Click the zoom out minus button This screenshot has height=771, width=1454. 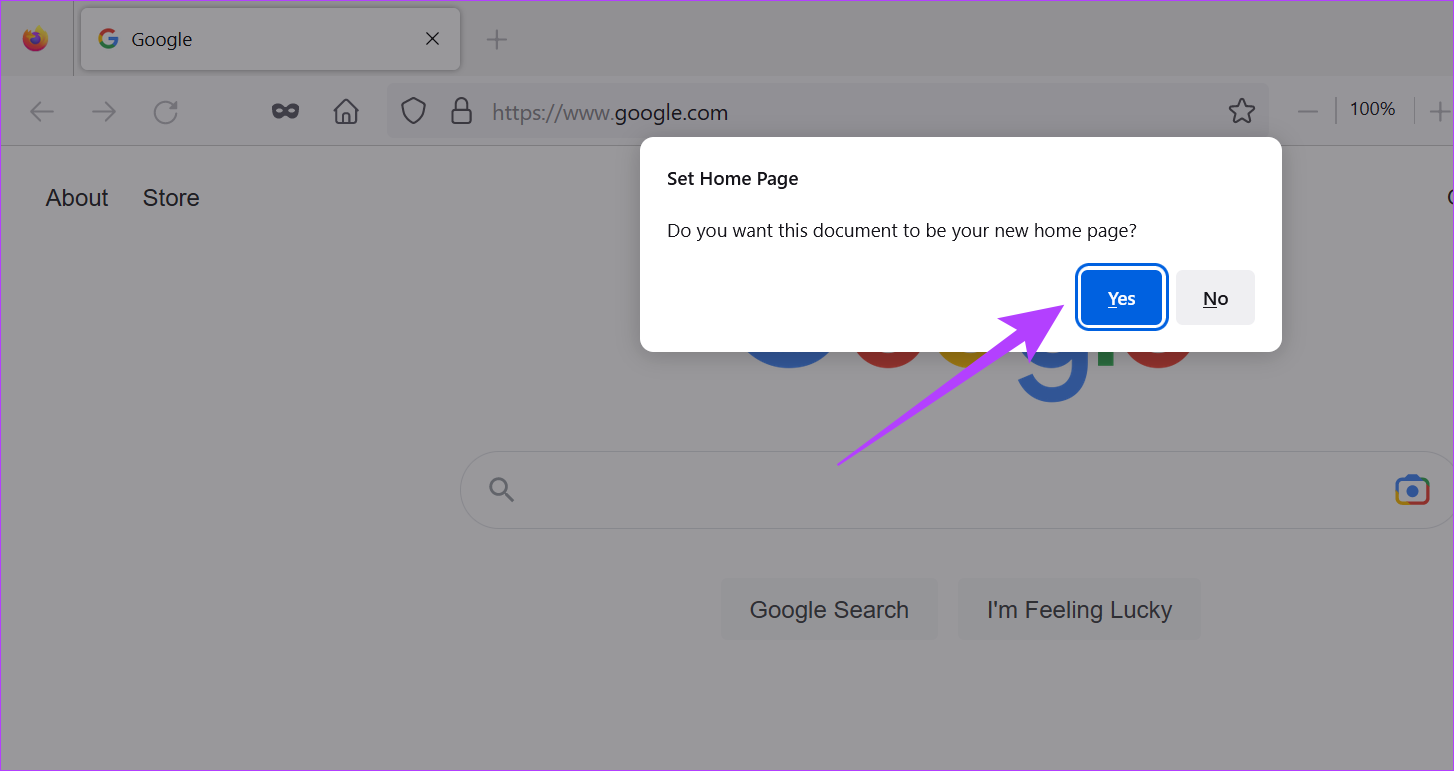point(1307,111)
